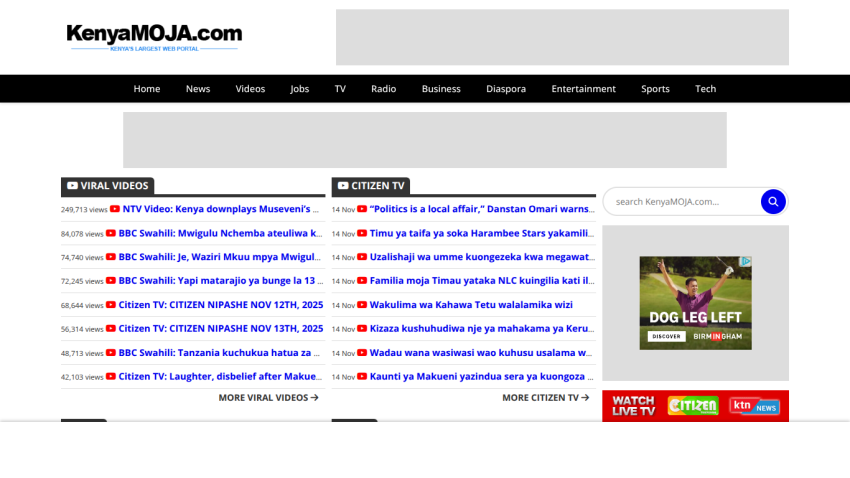850x478 pixels.
Task: Click the KenyaMOJA.com site logo
Action: [x=154, y=36]
